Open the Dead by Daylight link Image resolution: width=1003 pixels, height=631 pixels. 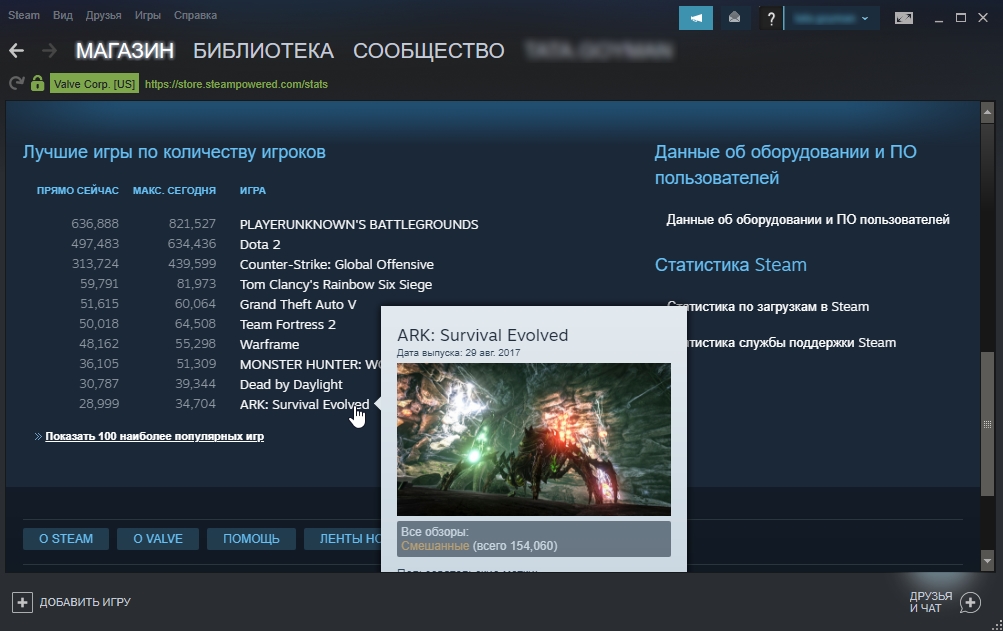point(291,385)
